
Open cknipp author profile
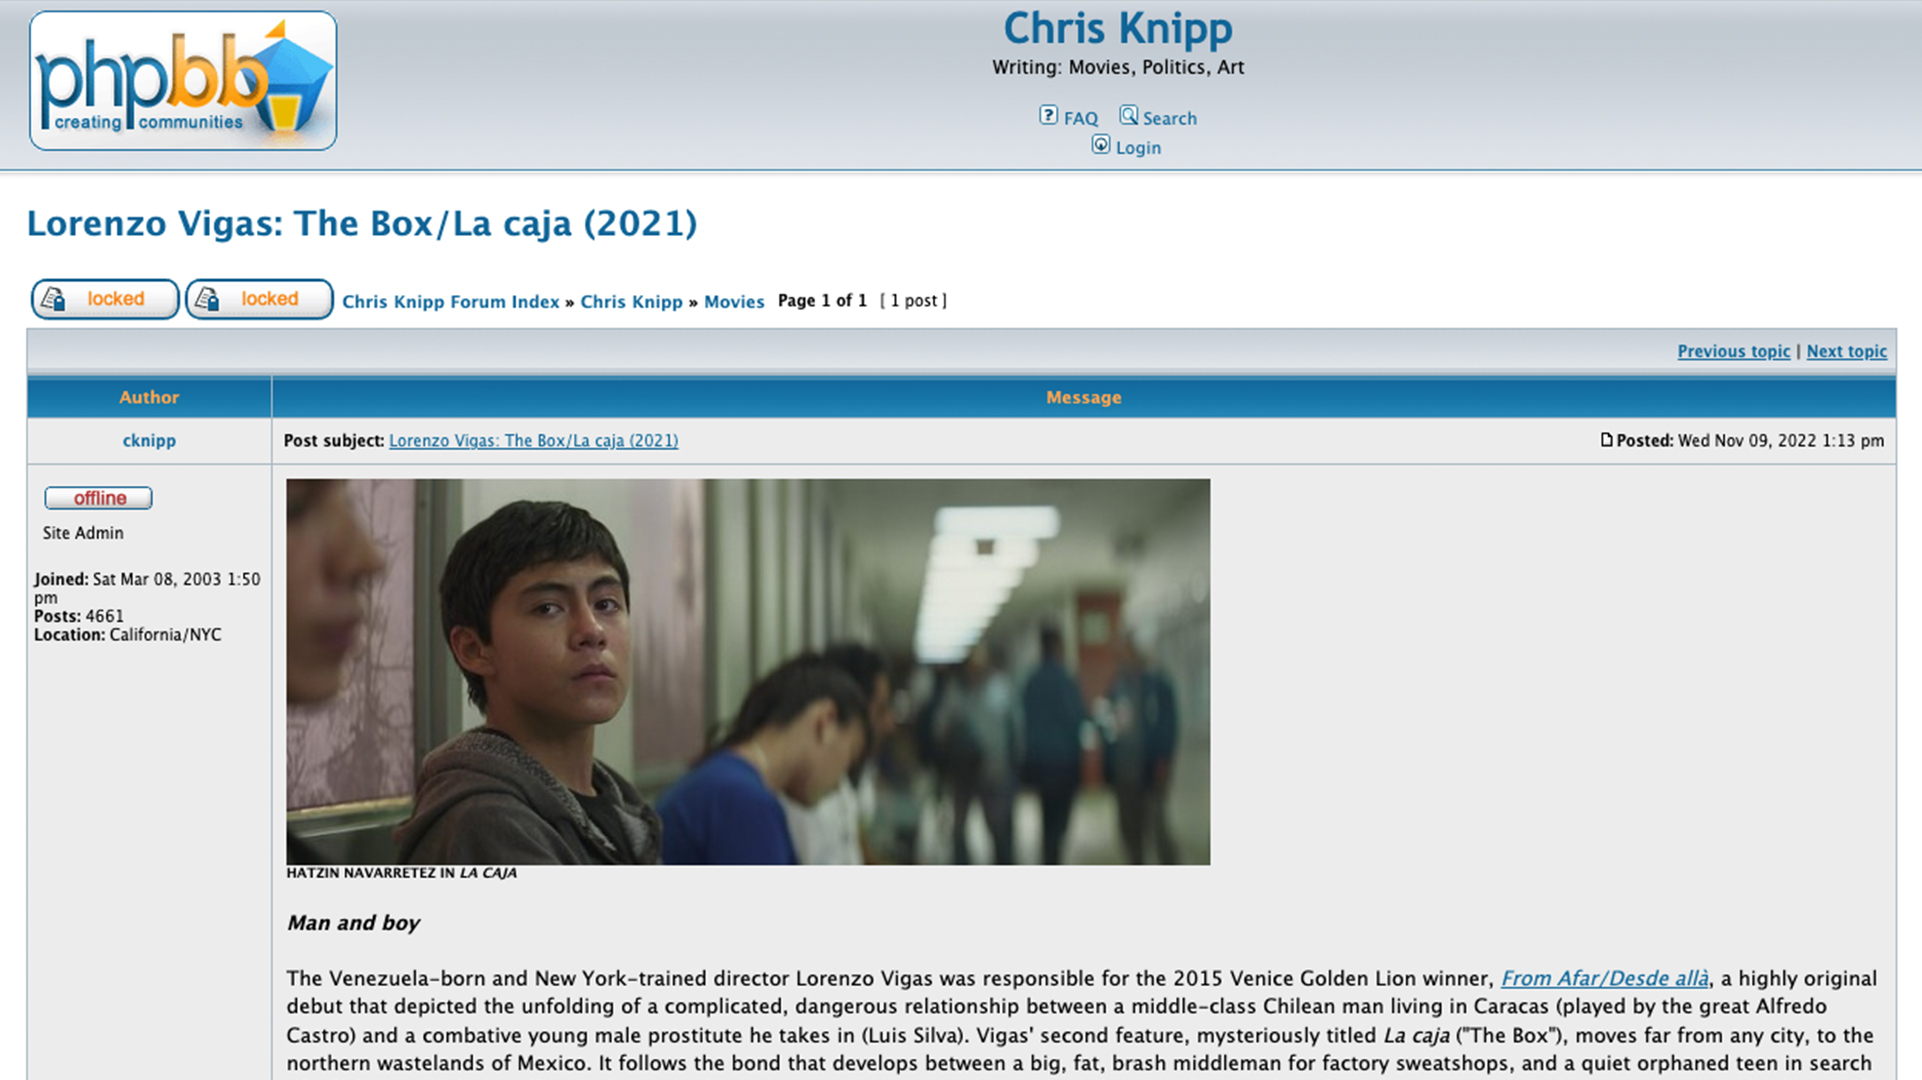coord(149,440)
